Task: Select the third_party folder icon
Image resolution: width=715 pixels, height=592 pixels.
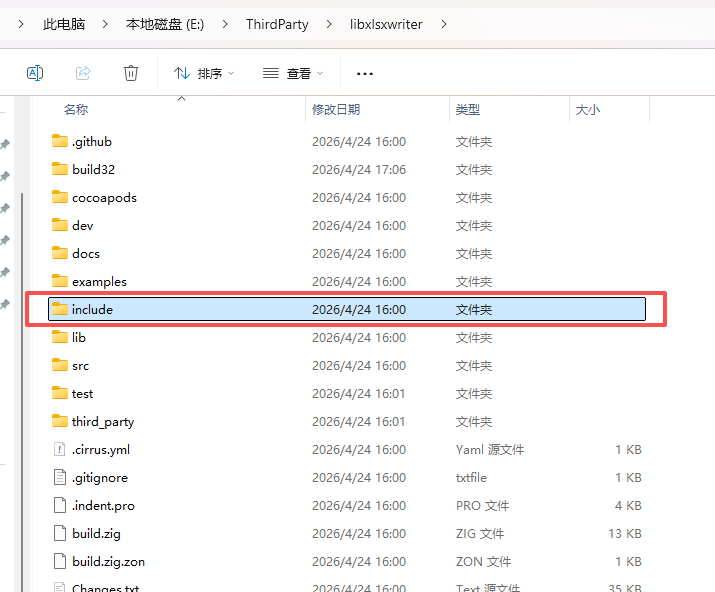Action: coord(60,421)
